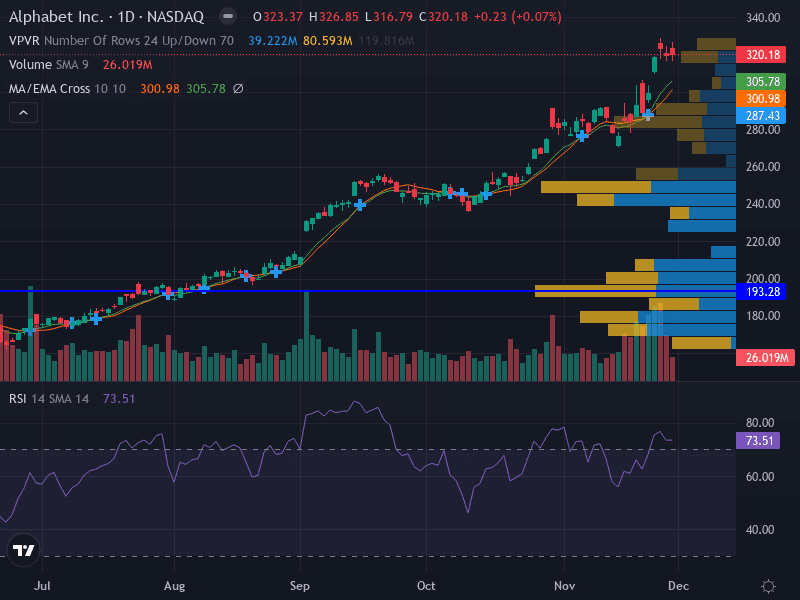
Task: Click the change +0.23 (+0.07%) value
Action: click(x=517, y=17)
